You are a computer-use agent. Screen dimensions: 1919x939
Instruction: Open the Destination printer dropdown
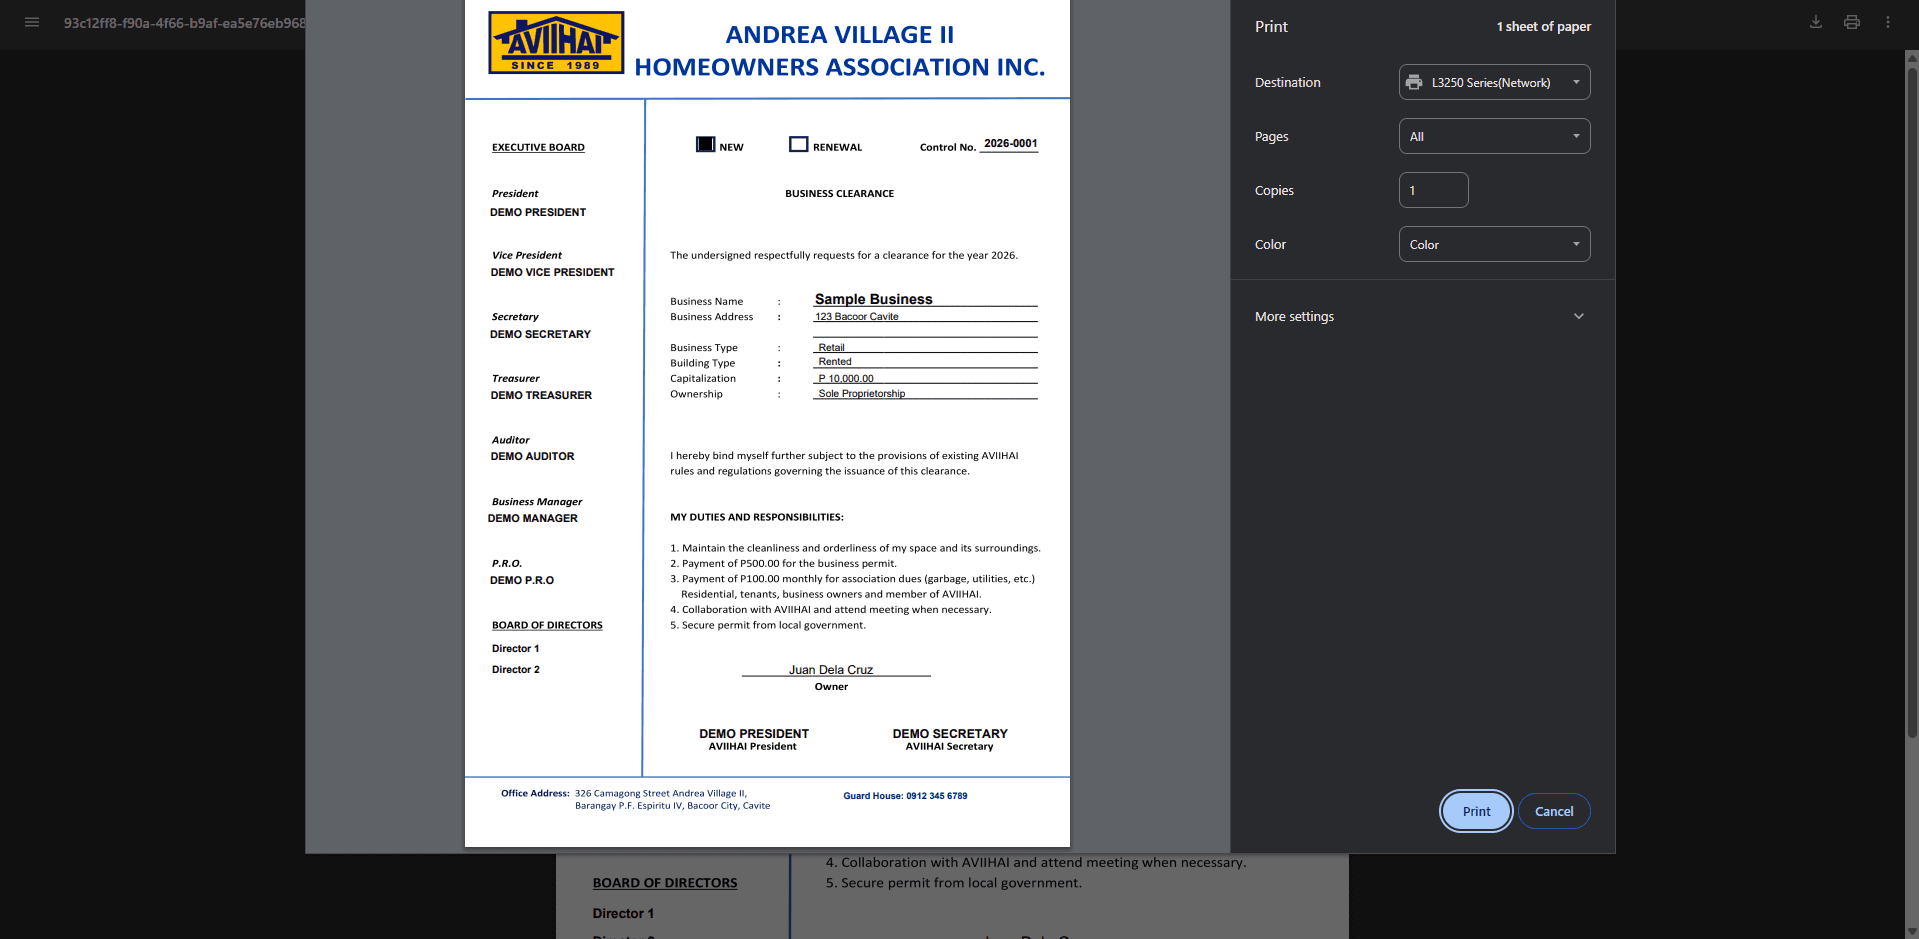coord(1494,82)
